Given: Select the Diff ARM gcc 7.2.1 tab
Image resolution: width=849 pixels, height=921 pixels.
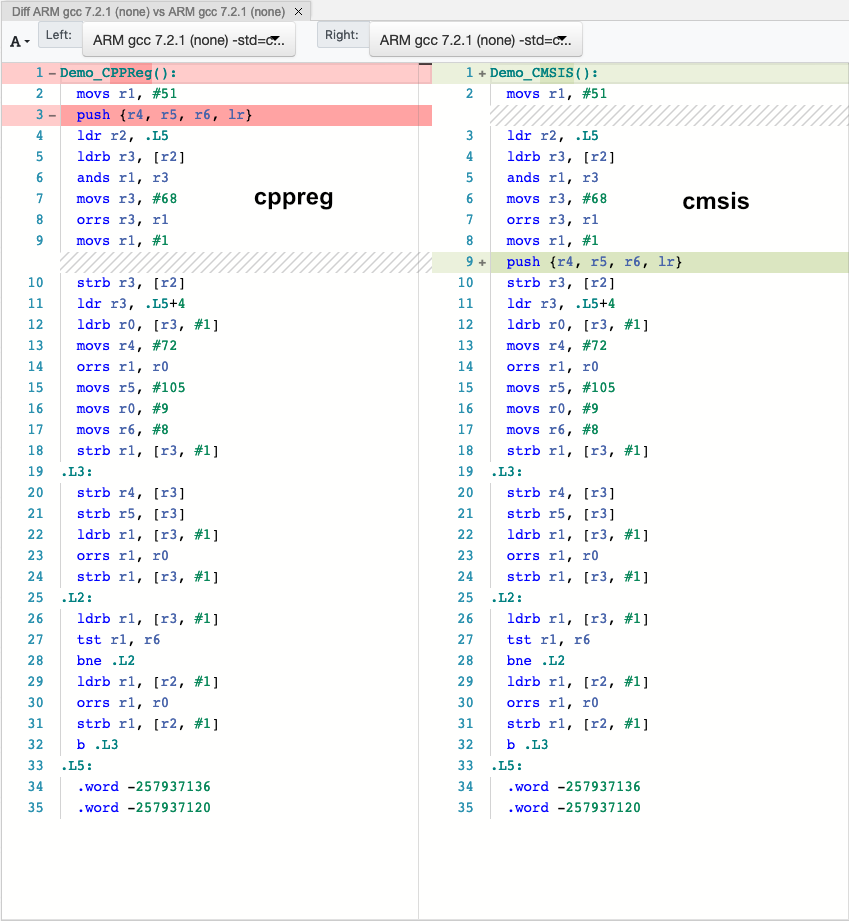Looking at the screenshot, I should pos(147,11).
